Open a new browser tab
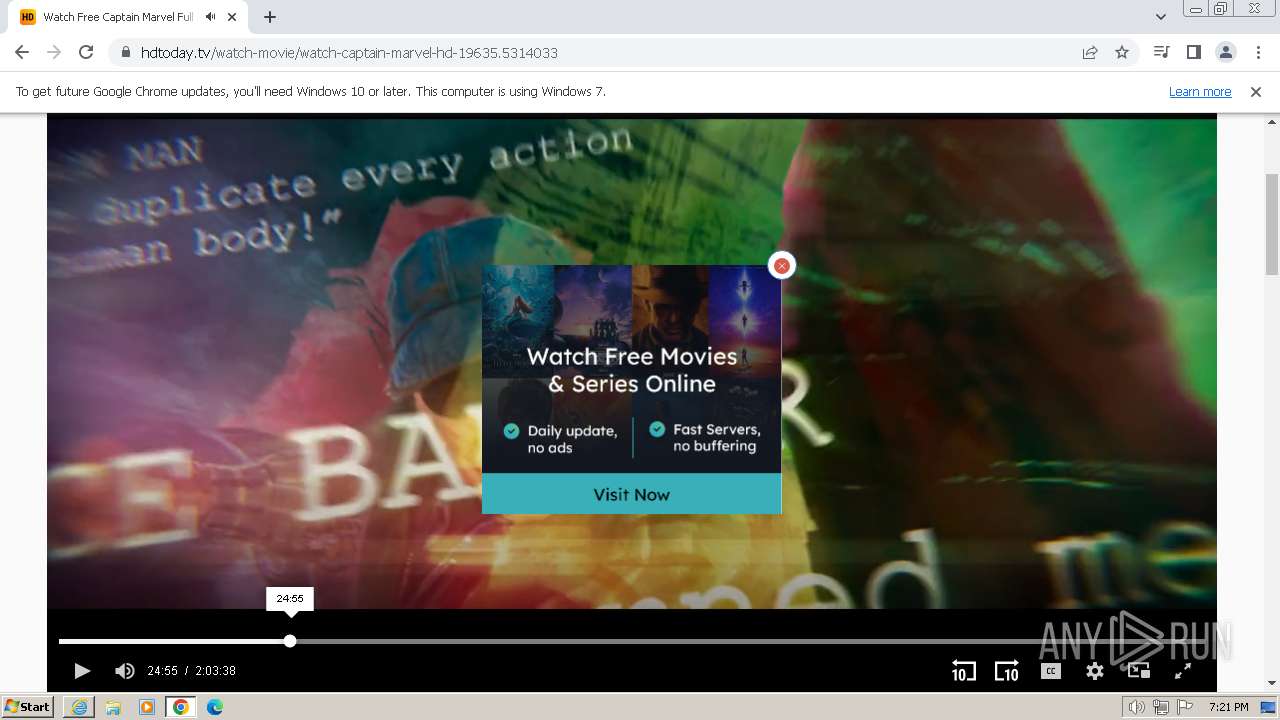This screenshot has width=1280, height=720. (x=270, y=17)
